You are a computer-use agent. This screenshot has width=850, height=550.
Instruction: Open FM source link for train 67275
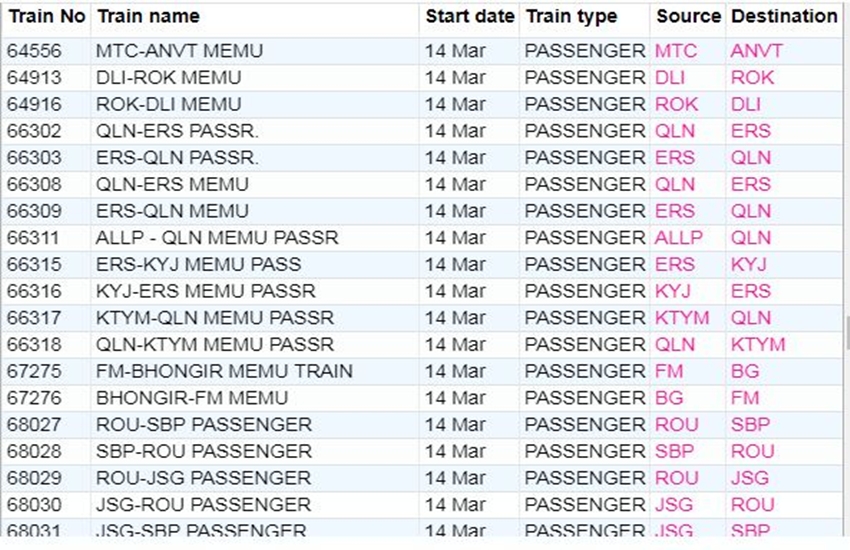coord(669,371)
